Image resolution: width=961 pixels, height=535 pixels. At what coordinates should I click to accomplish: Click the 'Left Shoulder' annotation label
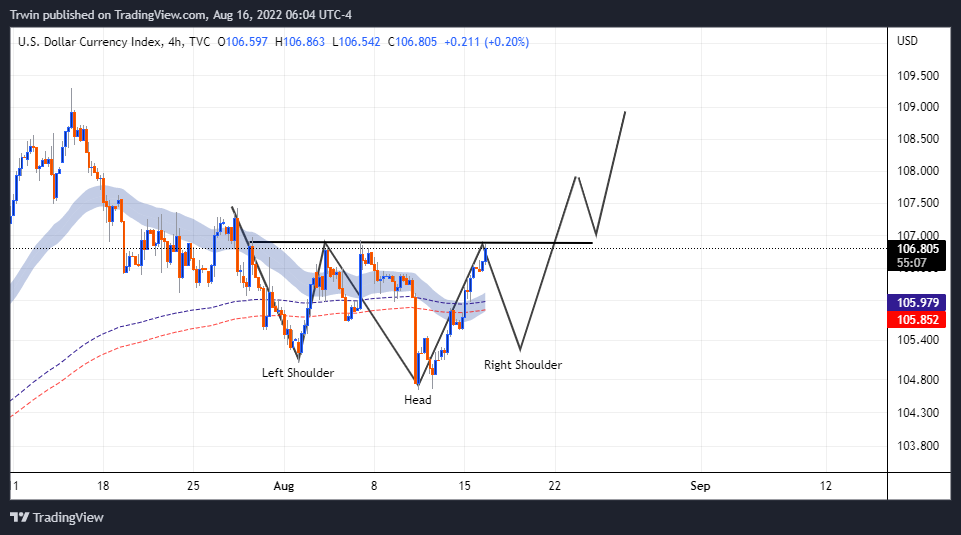[x=298, y=373]
